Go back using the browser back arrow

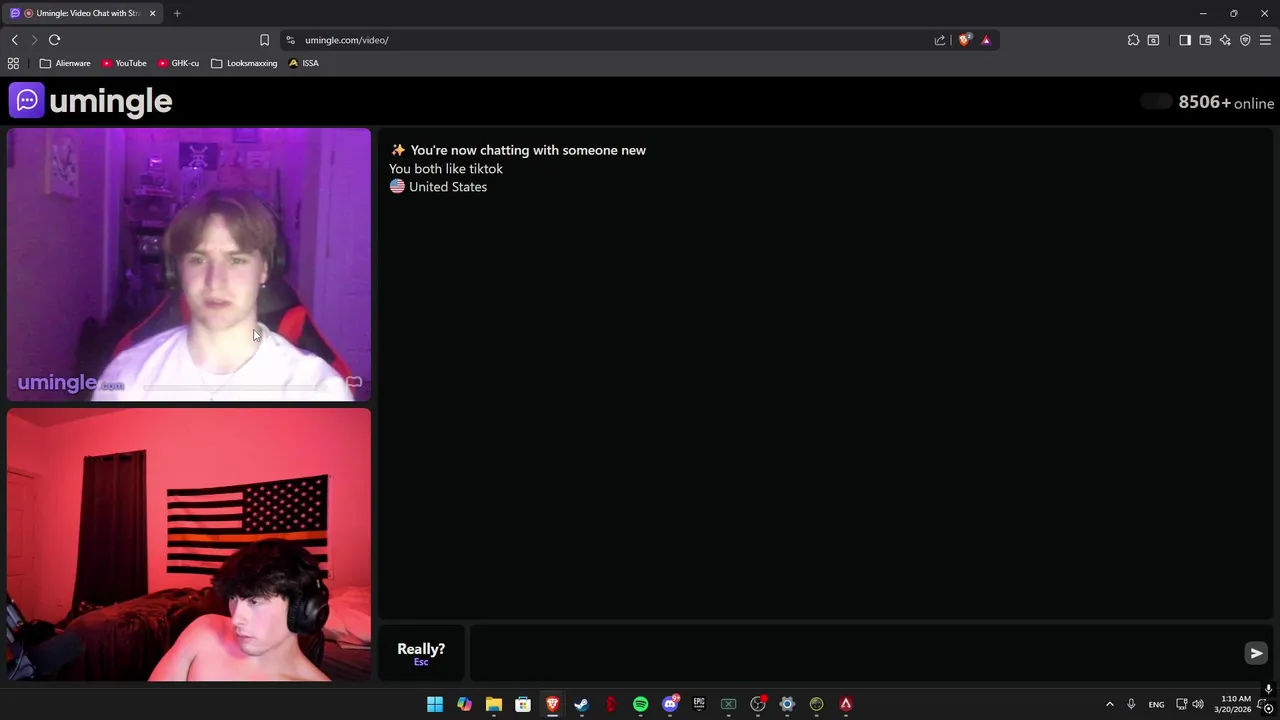[x=15, y=40]
